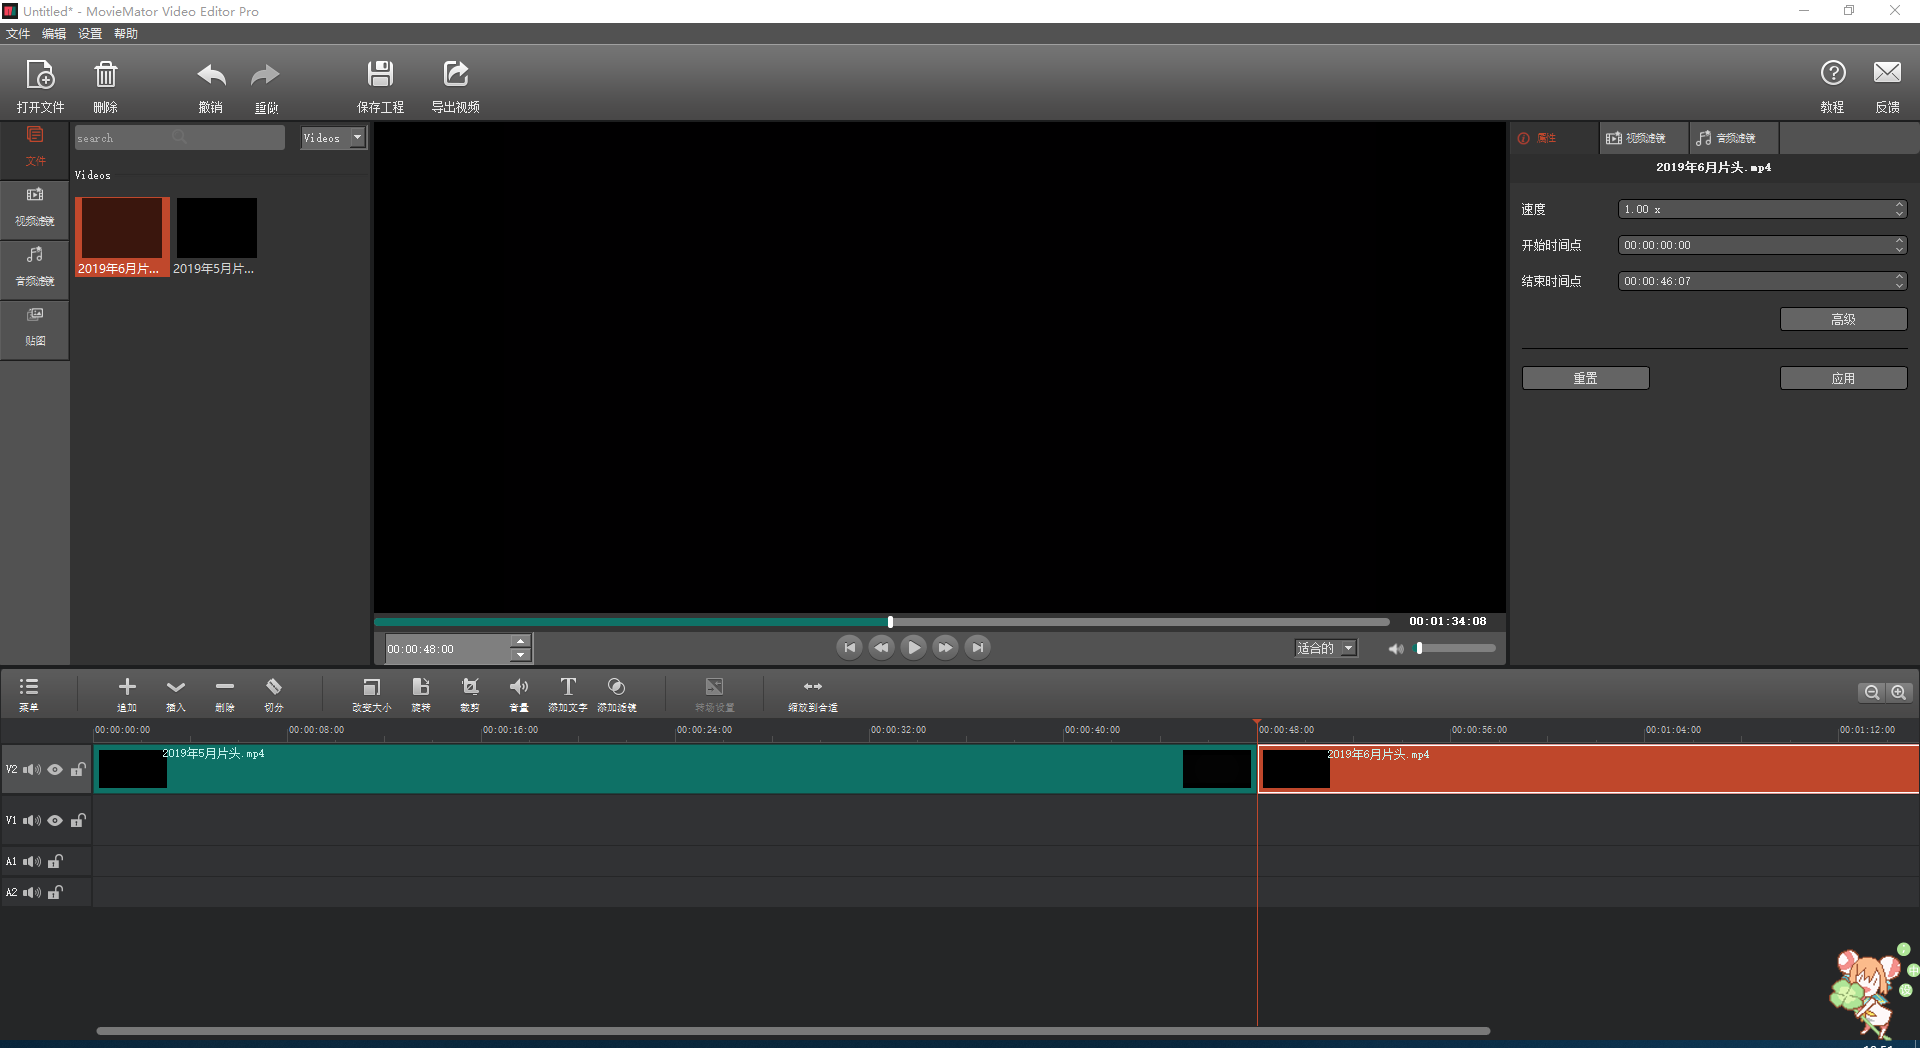Expand the Videos category dropdown

[334, 138]
